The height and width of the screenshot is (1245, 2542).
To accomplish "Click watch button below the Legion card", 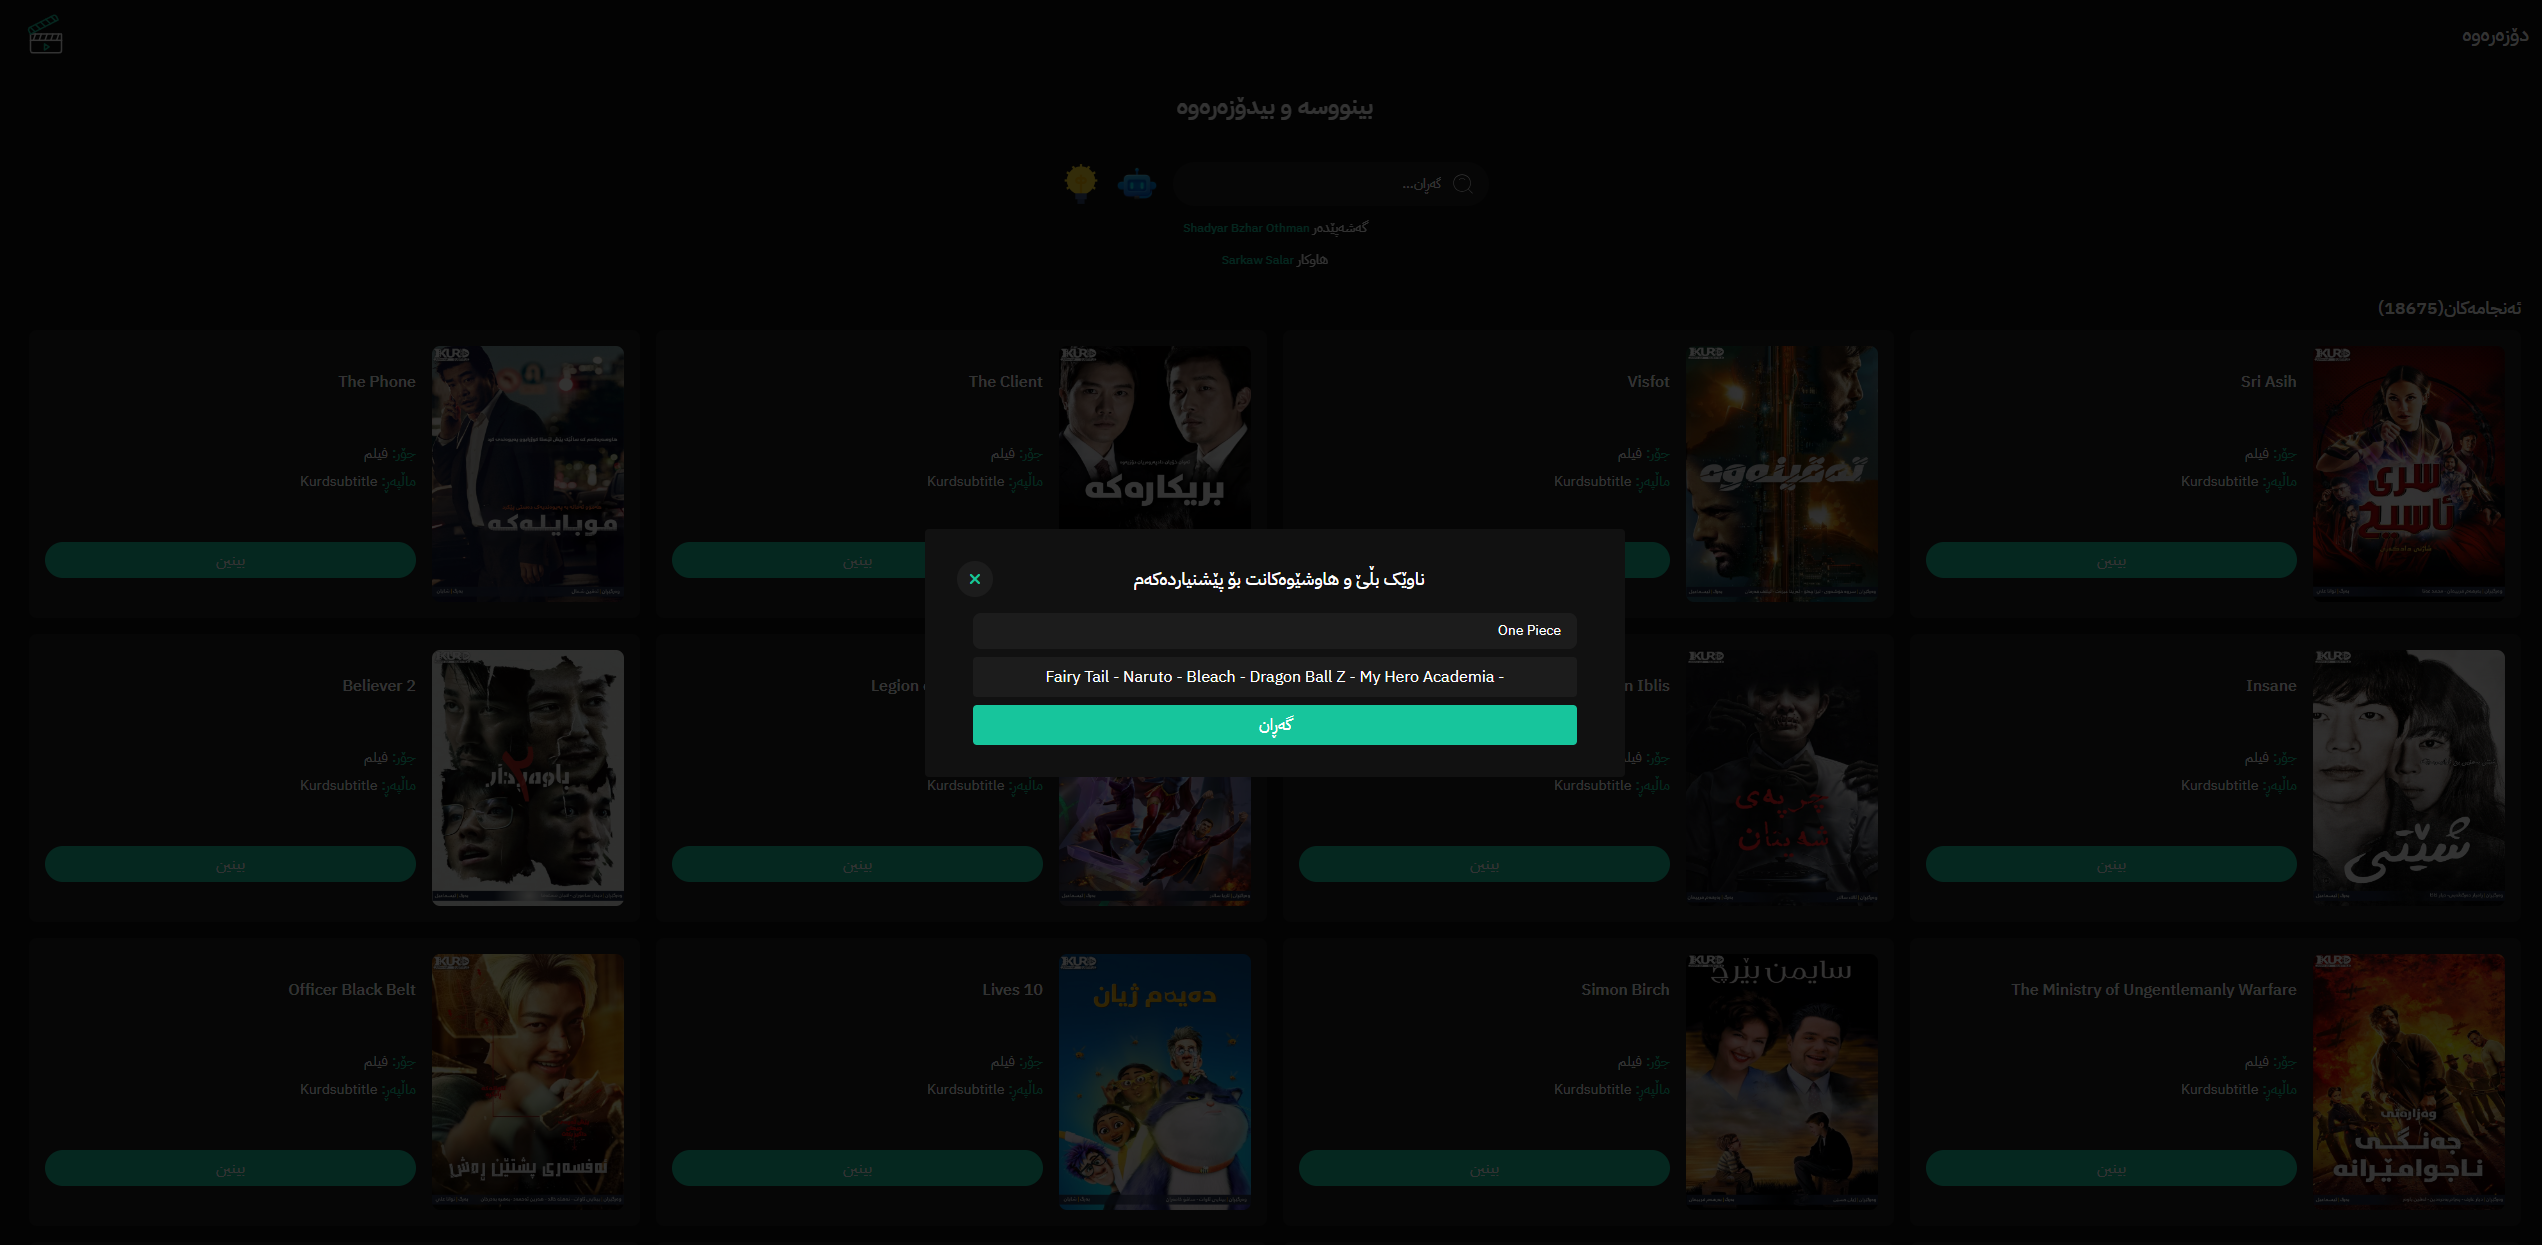I will pyautogui.click(x=857, y=864).
